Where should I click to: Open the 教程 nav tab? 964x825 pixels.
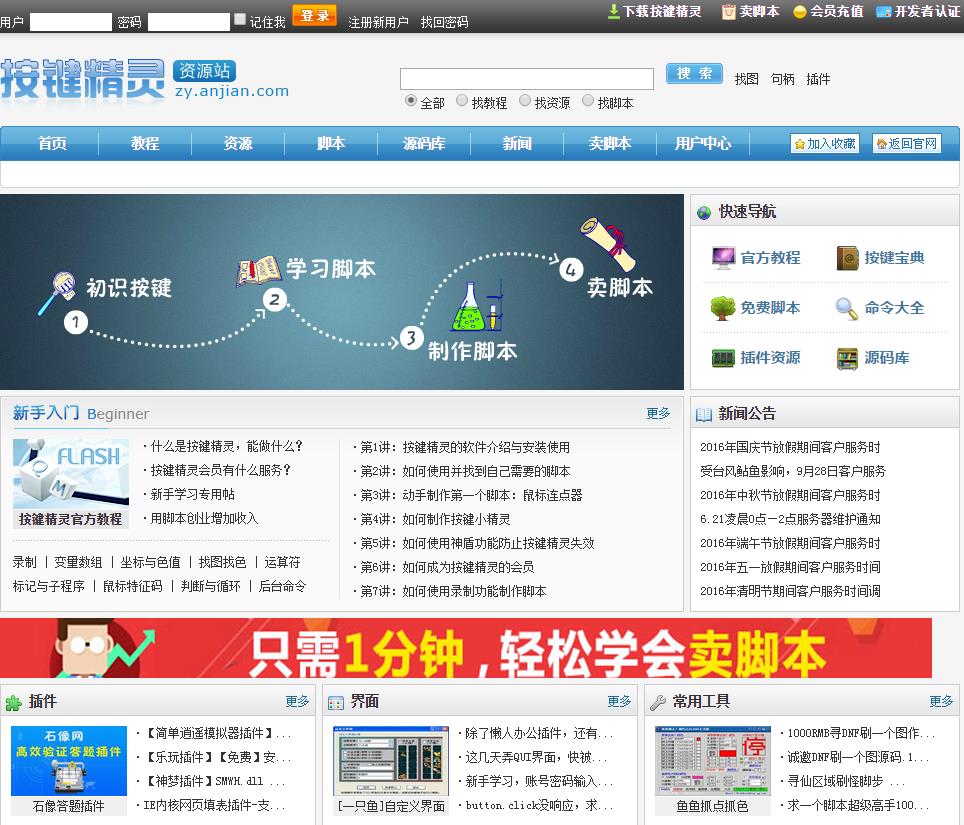coord(145,143)
